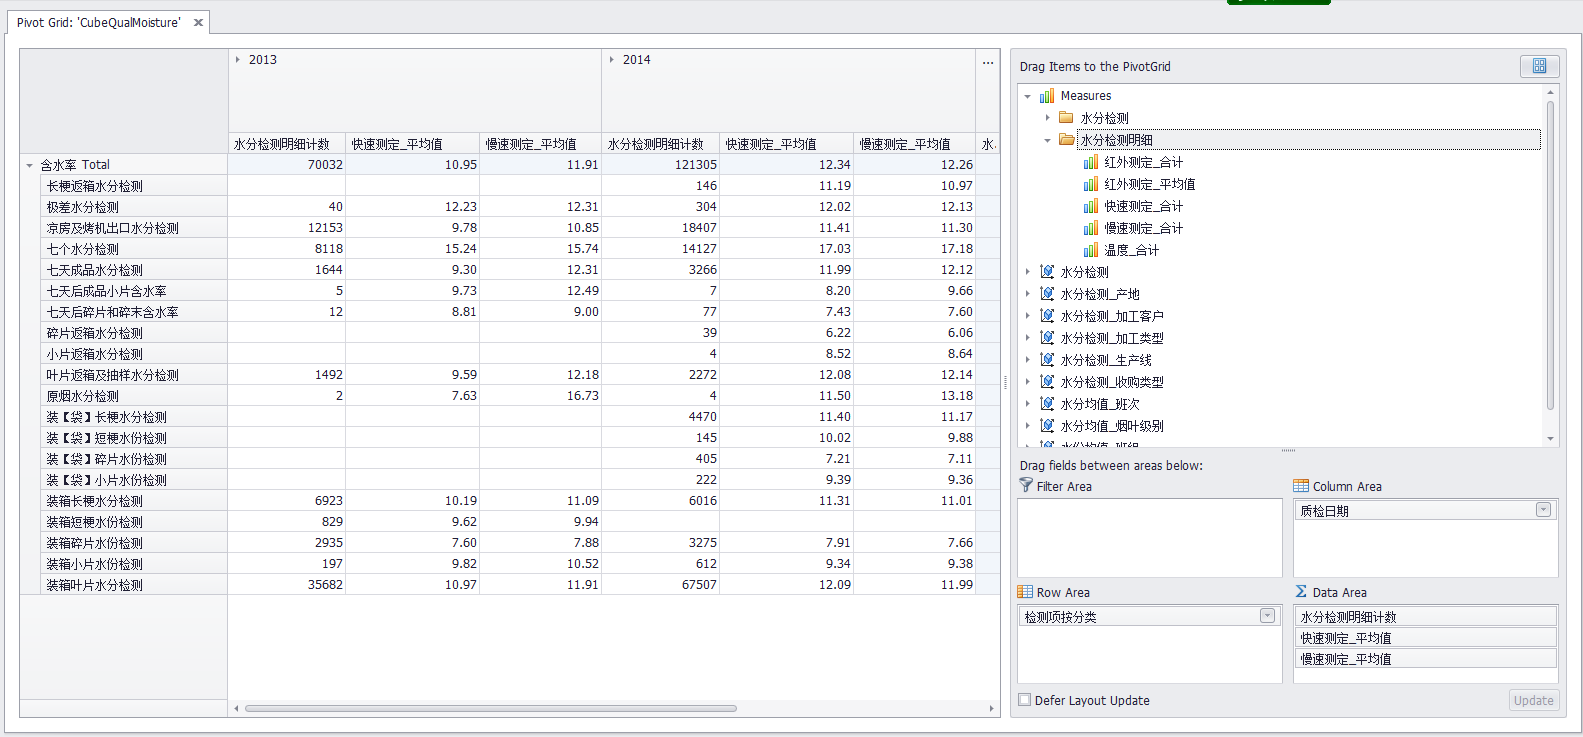Click the open 水分检测明细 folder icon
Image resolution: width=1583 pixels, height=737 pixels.
(x=1067, y=140)
